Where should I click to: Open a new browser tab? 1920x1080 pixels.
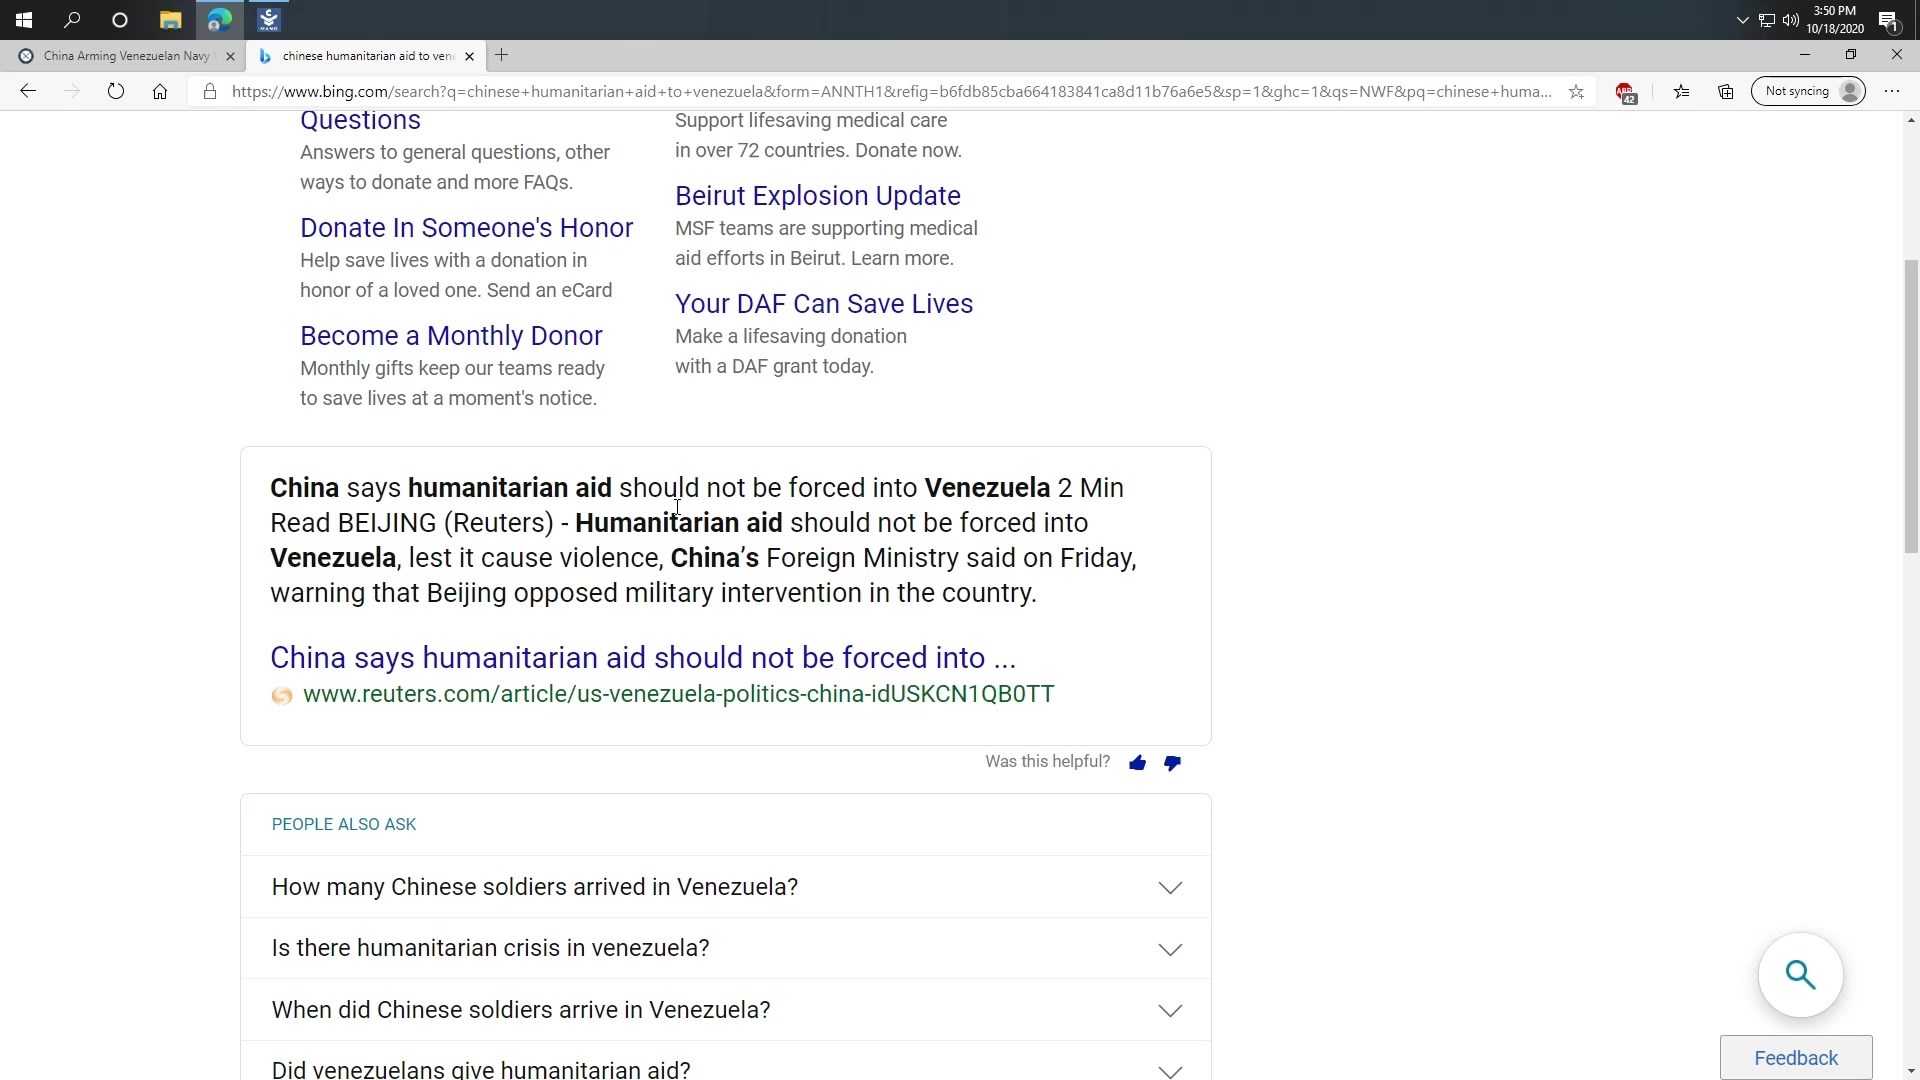tap(502, 55)
